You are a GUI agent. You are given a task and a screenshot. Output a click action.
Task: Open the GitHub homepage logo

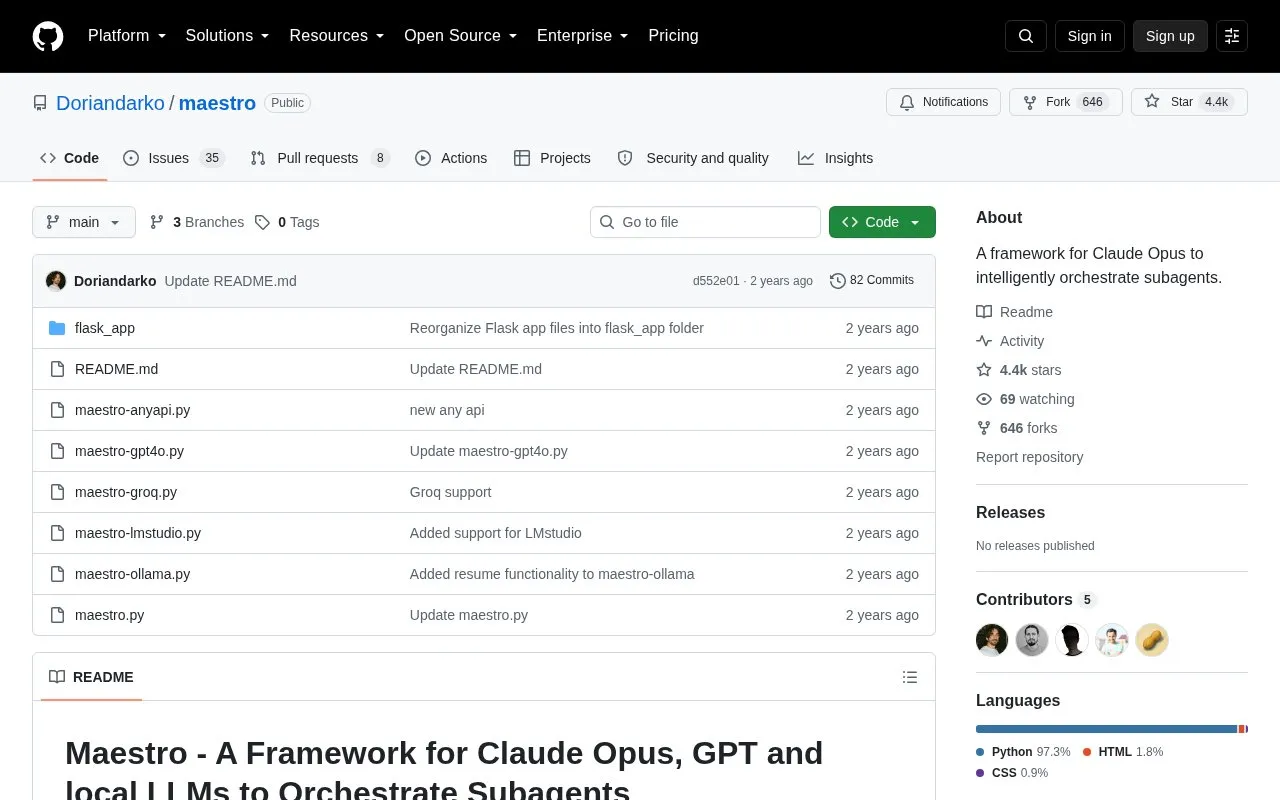click(48, 36)
